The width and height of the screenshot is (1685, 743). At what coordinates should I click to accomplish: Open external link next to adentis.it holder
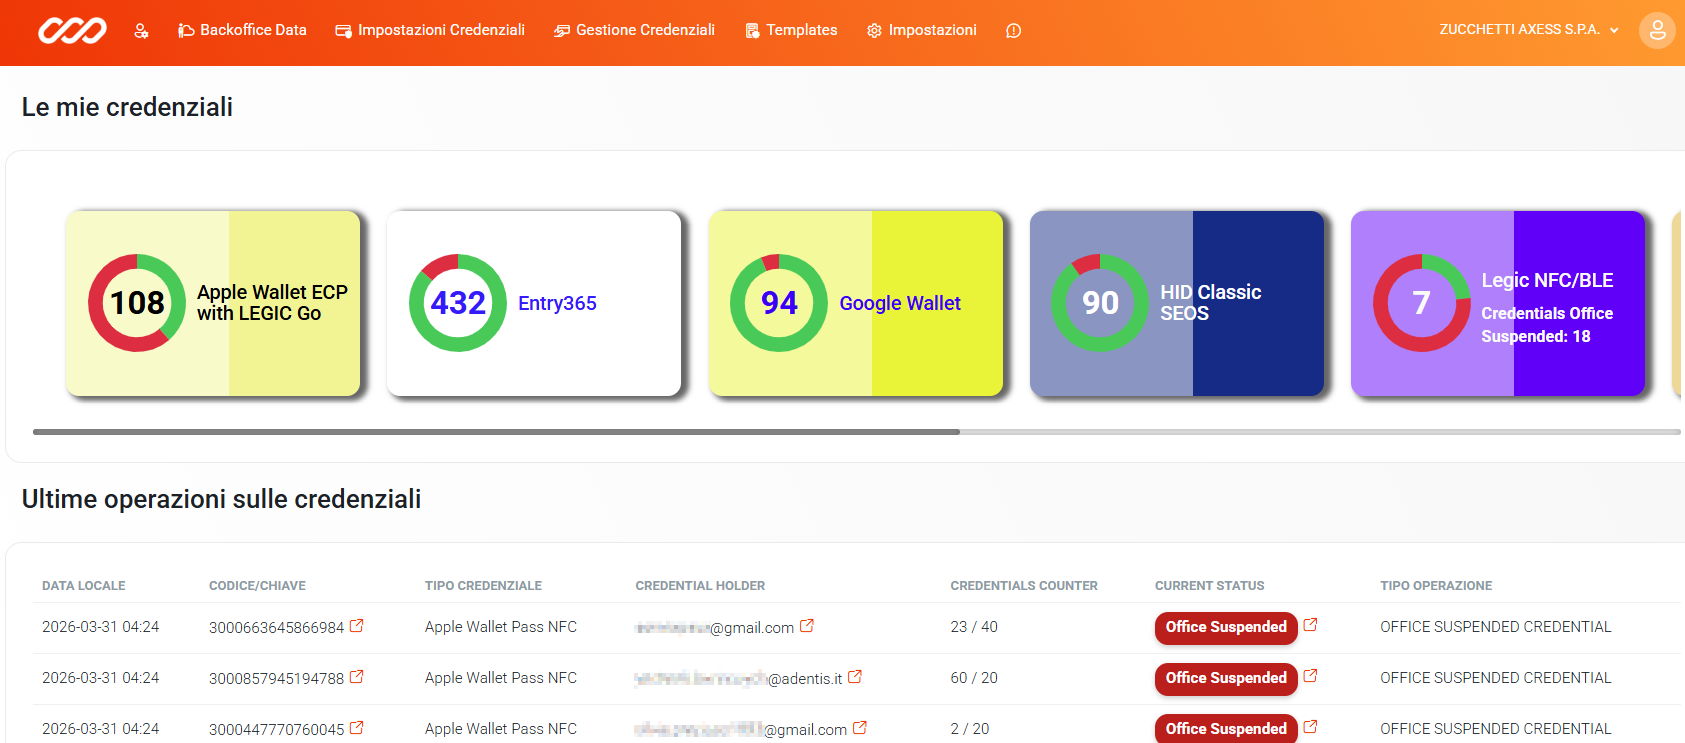pos(855,677)
